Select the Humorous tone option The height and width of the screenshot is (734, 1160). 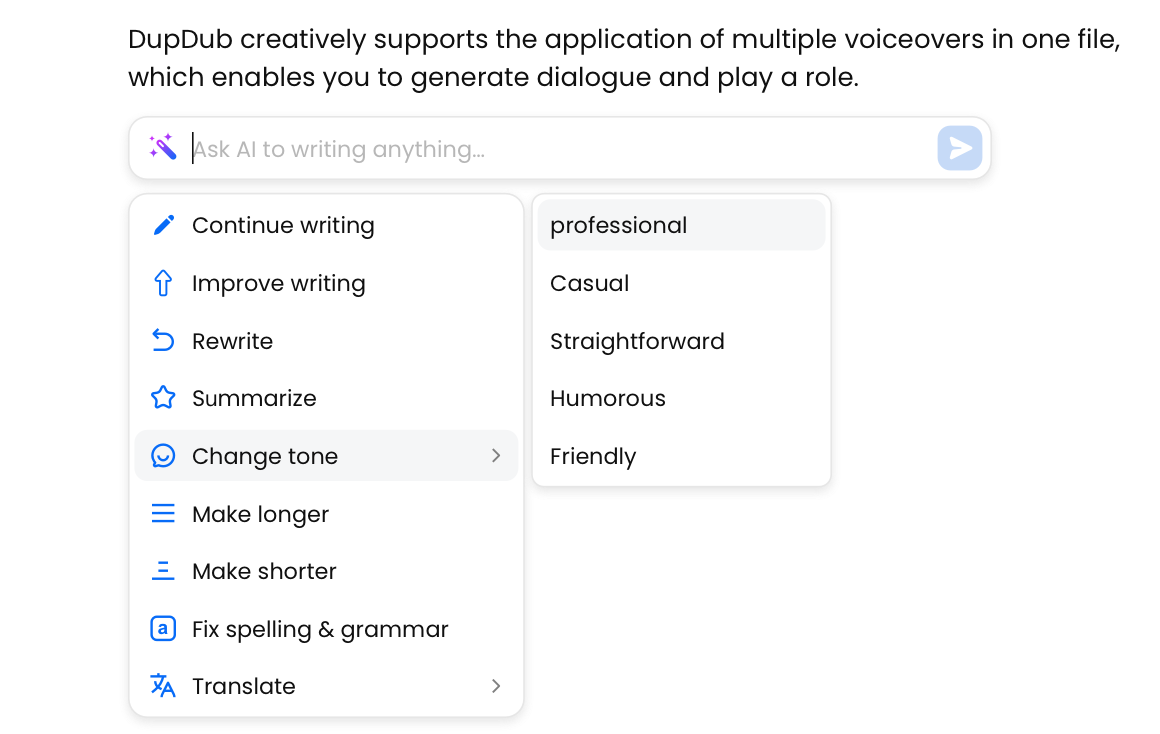point(607,398)
